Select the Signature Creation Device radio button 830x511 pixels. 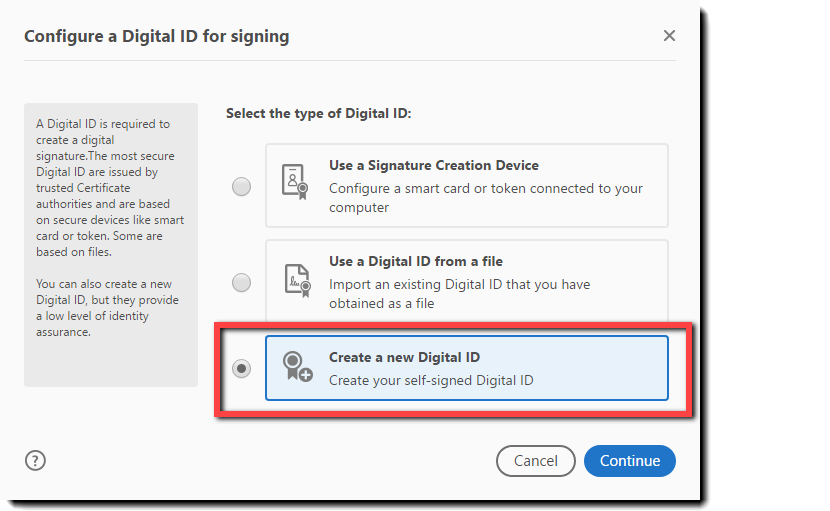click(241, 187)
